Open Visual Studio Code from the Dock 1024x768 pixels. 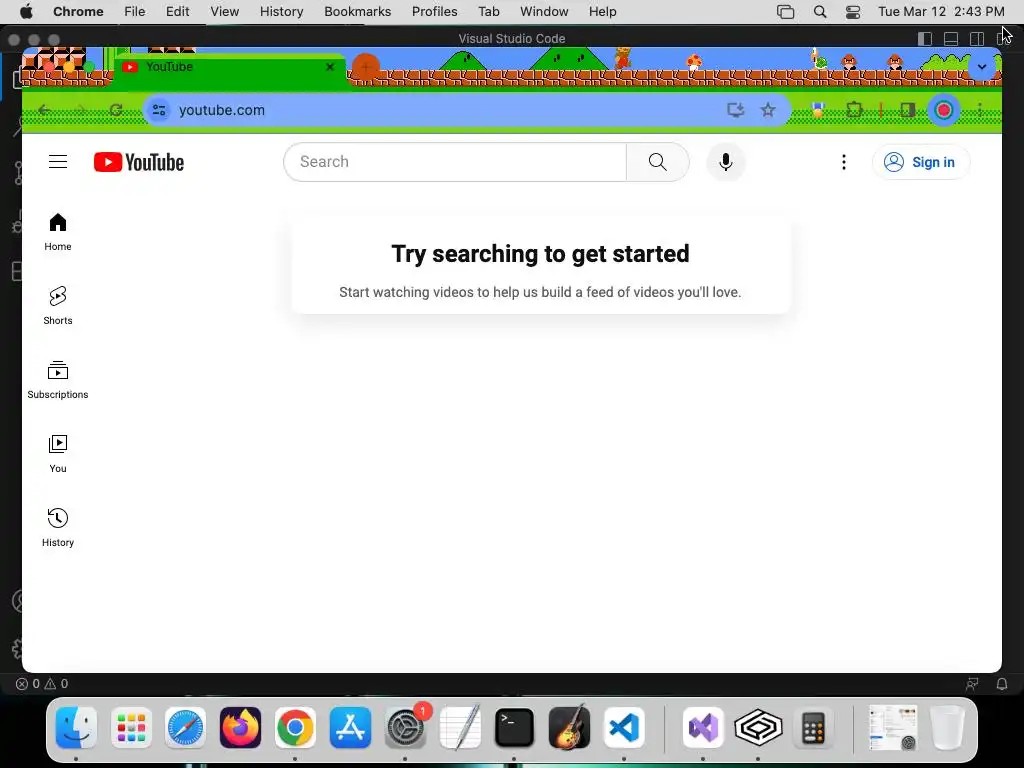(624, 728)
